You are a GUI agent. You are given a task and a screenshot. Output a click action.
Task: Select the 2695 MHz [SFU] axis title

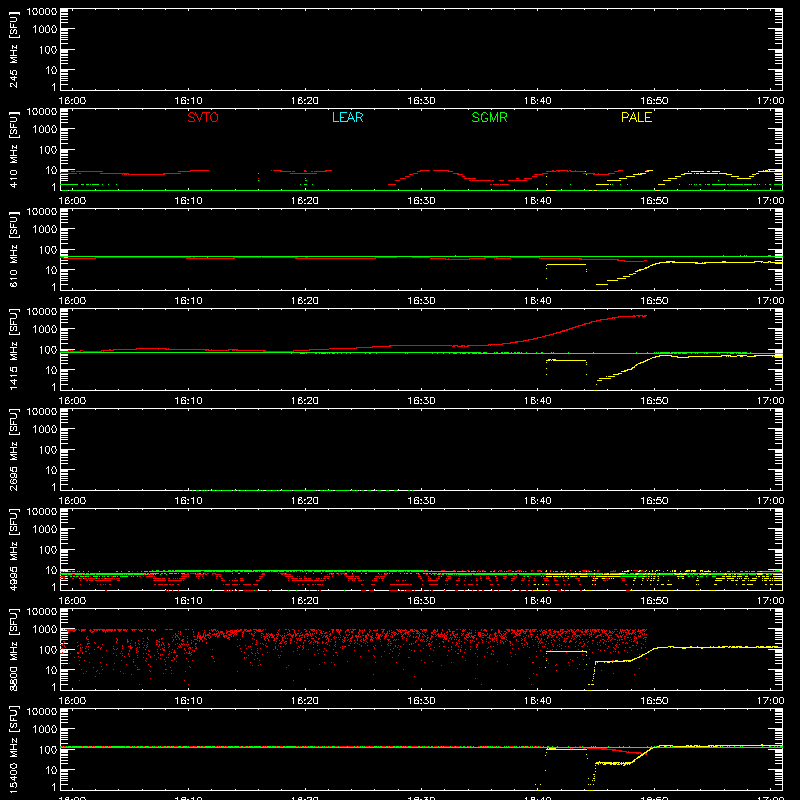[x=13, y=449]
